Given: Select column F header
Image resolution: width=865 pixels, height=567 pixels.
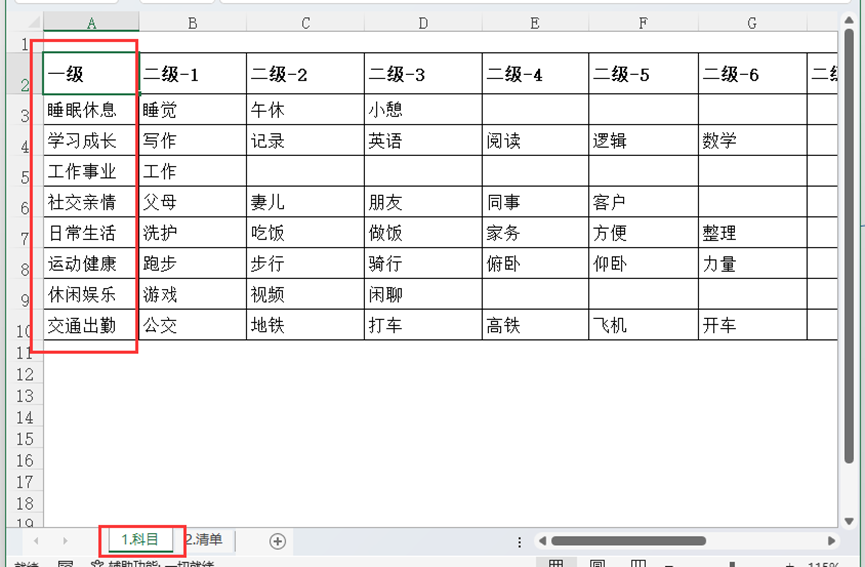Looking at the screenshot, I should [x=643, y=23].
